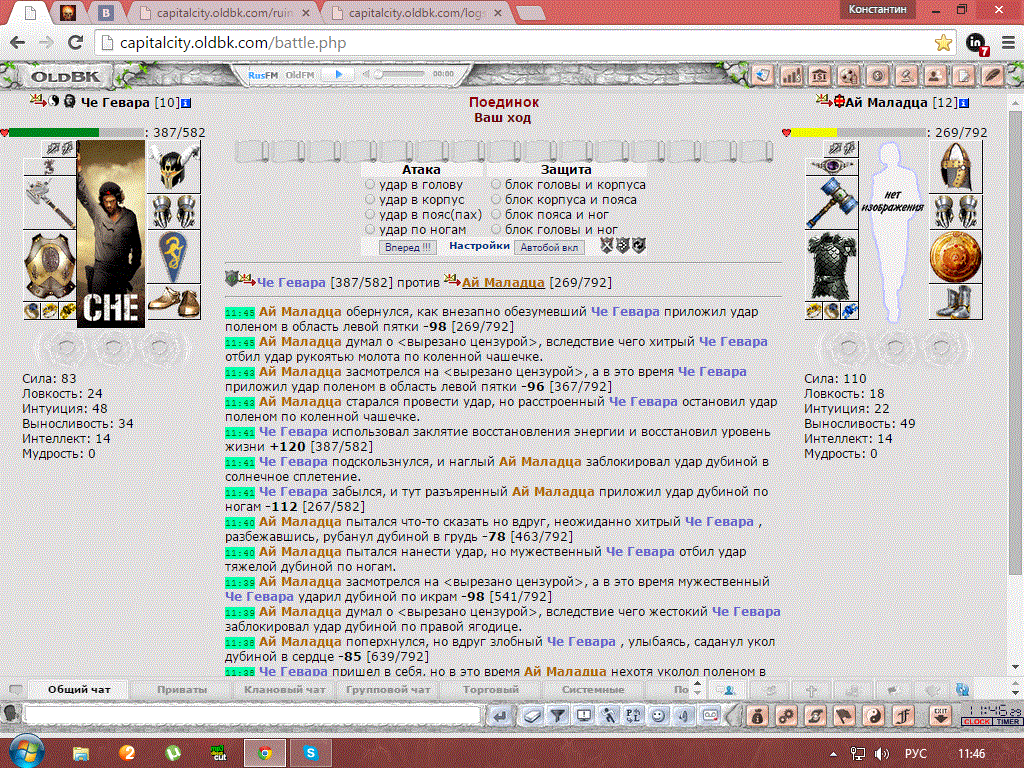
Task: Click the Windows Start button
Action: (x=26, y=752)
